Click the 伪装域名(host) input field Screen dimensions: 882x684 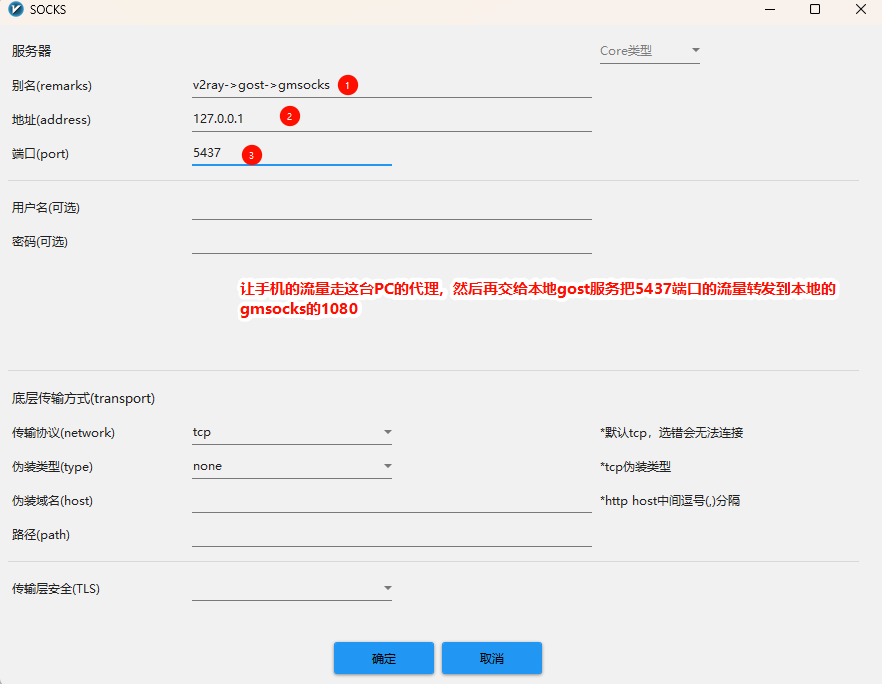[391, 500]
